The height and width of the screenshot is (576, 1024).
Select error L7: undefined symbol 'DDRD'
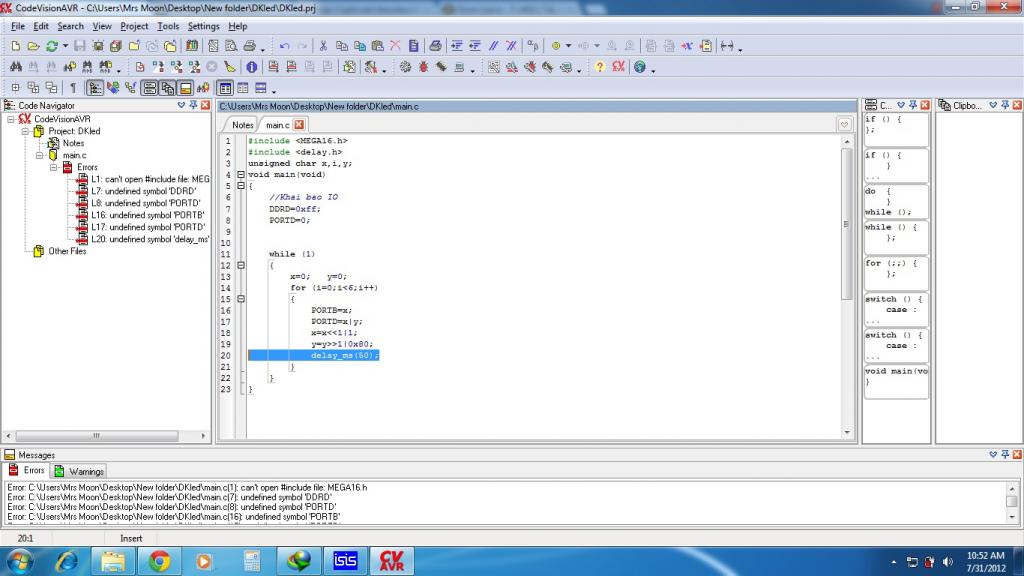click(x=143, y=191)
